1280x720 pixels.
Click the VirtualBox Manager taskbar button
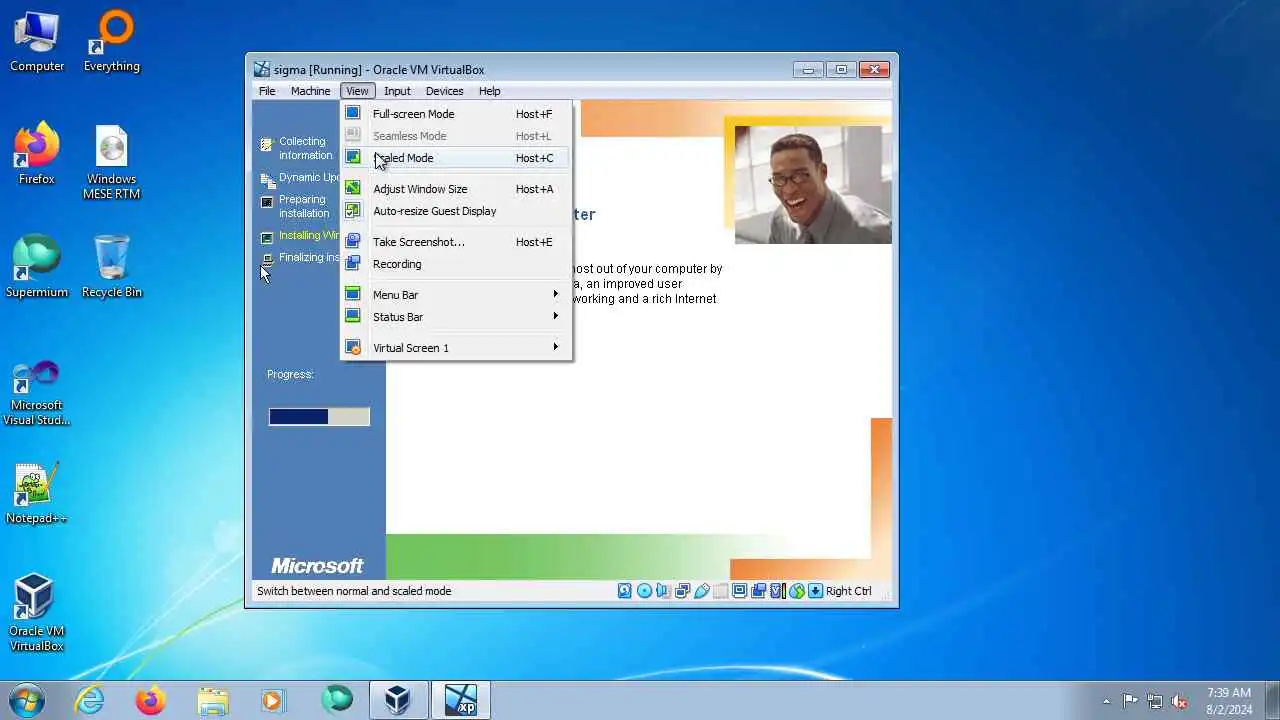click(x=398, y=700)
